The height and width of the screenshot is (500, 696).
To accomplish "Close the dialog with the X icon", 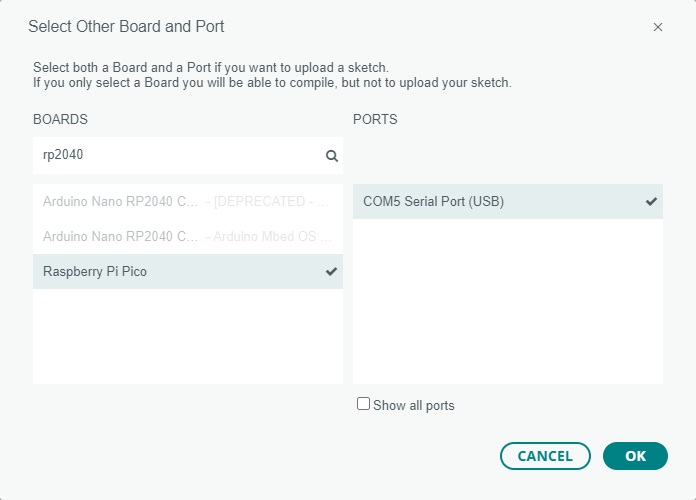I will [658, 27].
